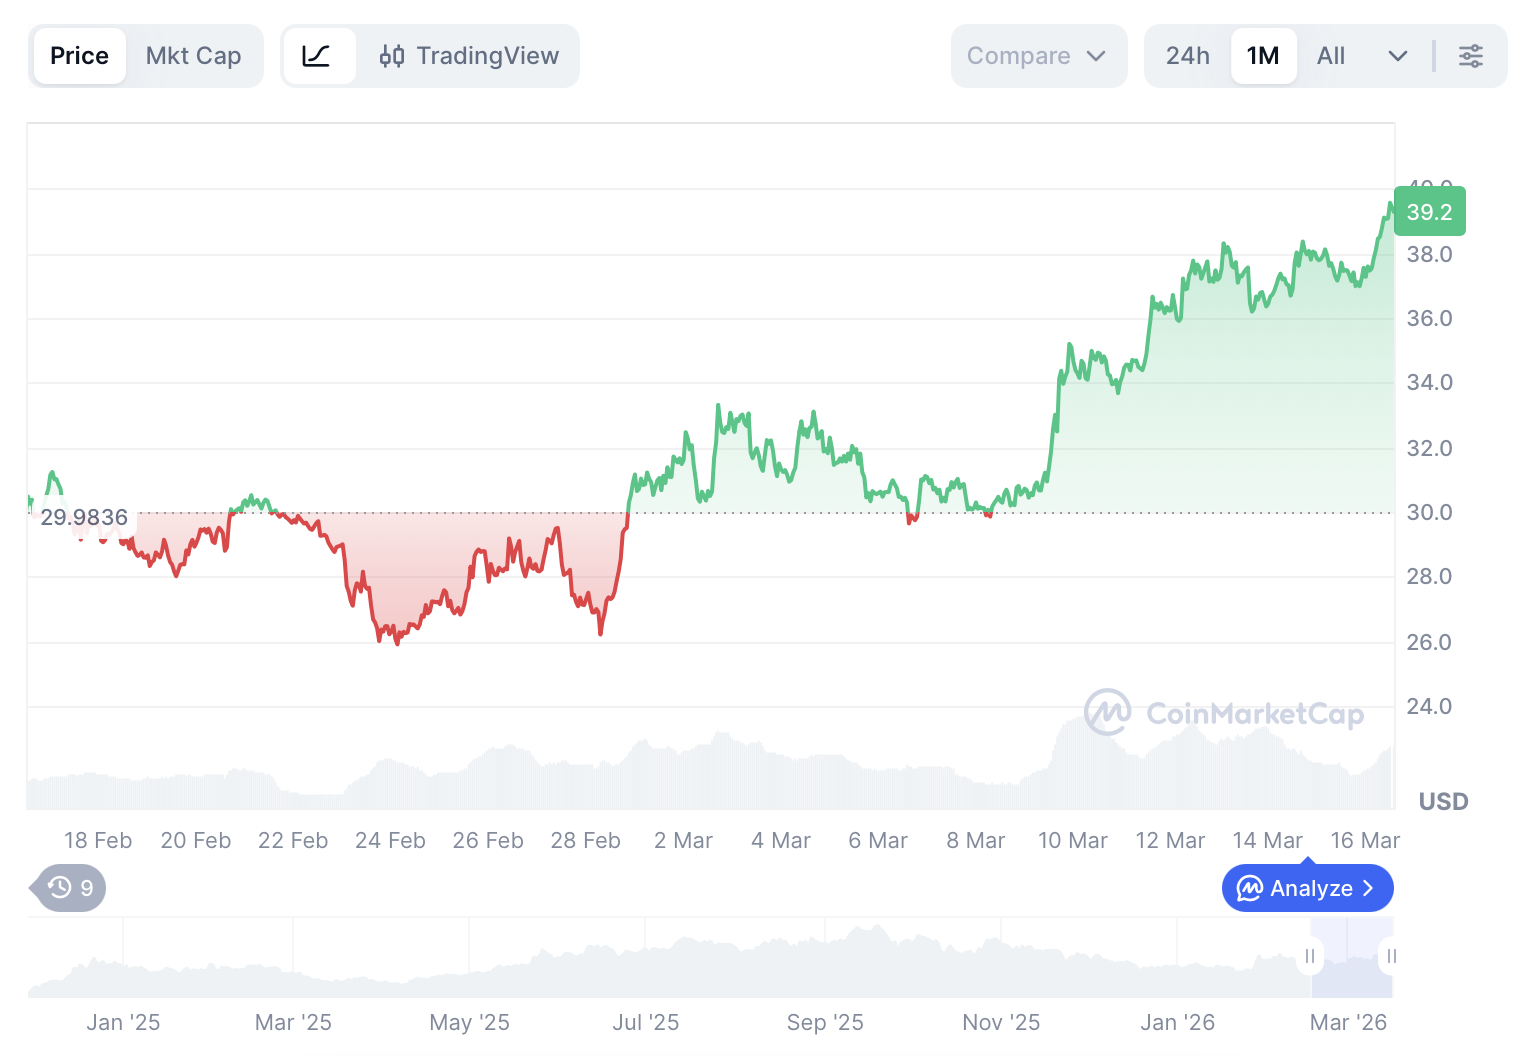This screenshot has height=1056, width=1534.
Task: Click the CoinMarketCap watermark logo
Action: [x=1108, y=713]
